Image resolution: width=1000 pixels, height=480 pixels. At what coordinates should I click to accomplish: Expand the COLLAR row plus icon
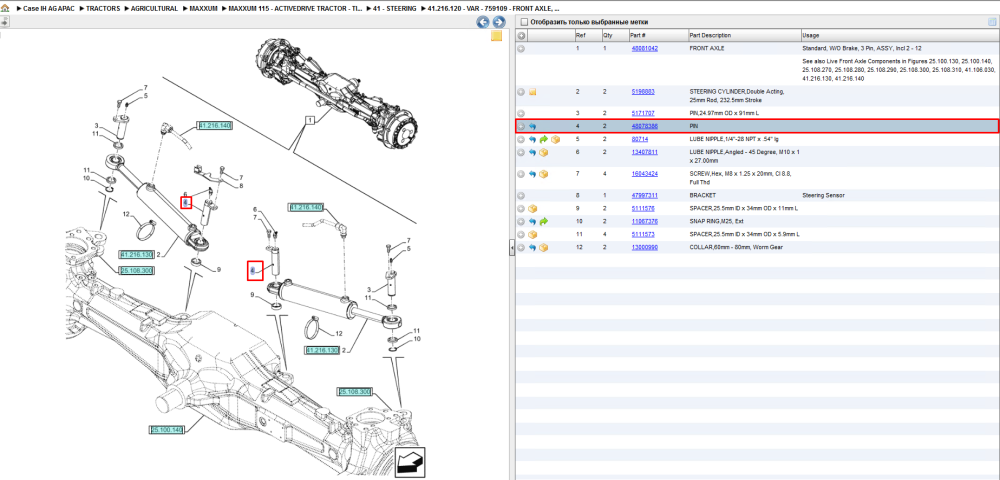click(x=521, y=247)
